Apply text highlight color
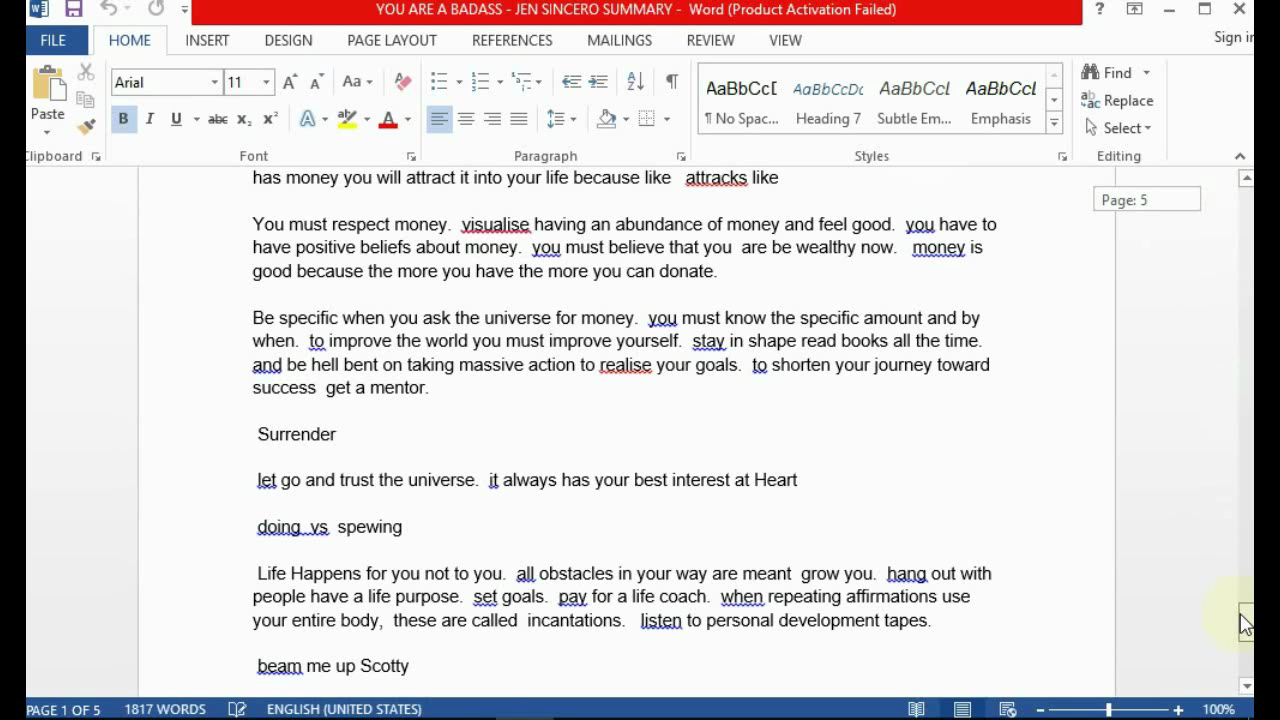1280x720 pixels. pos(347,119)
